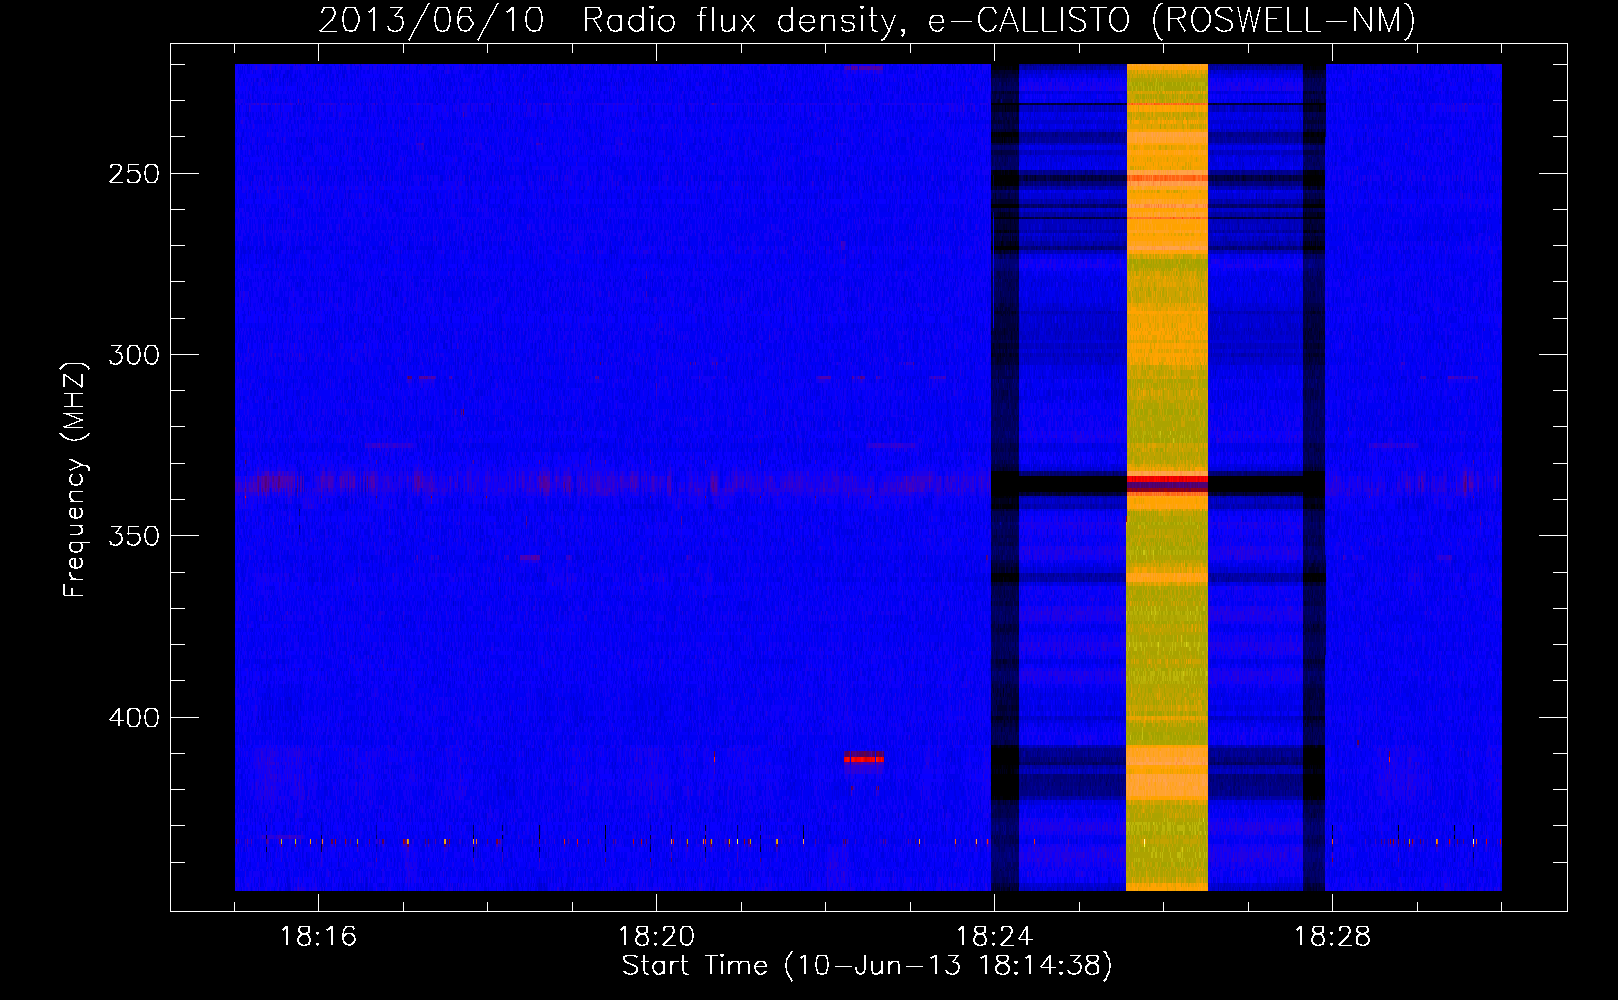The width and height of the screenshot is (1618, 1000).
Task: Click the 18:16 time tick label
Action: (x=318, y=936)
